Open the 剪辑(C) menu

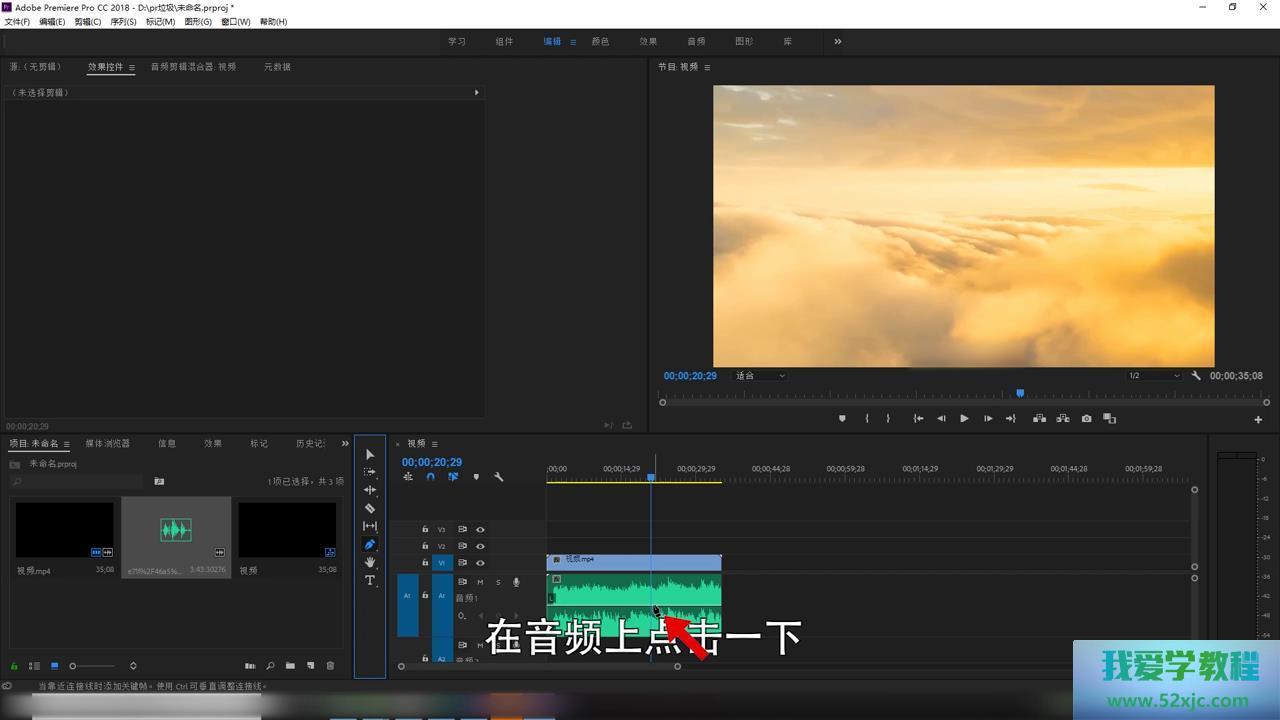coord(88,22)
